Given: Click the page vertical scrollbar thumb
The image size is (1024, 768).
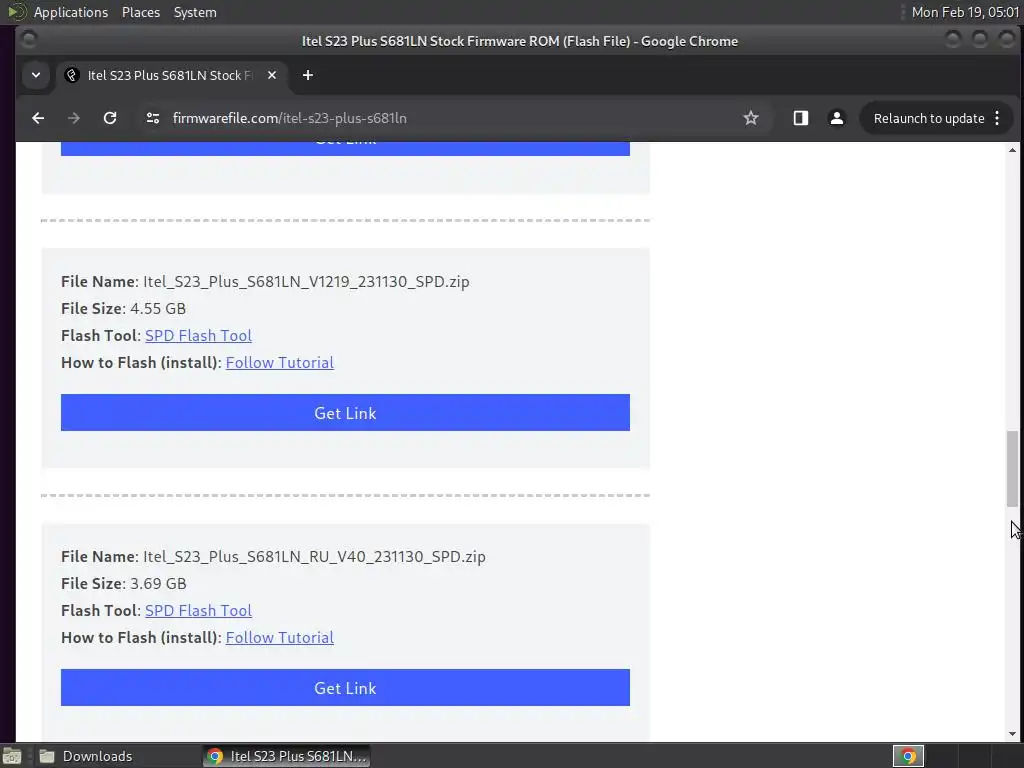Looking at the screenshot, I should click(1012, 468).
